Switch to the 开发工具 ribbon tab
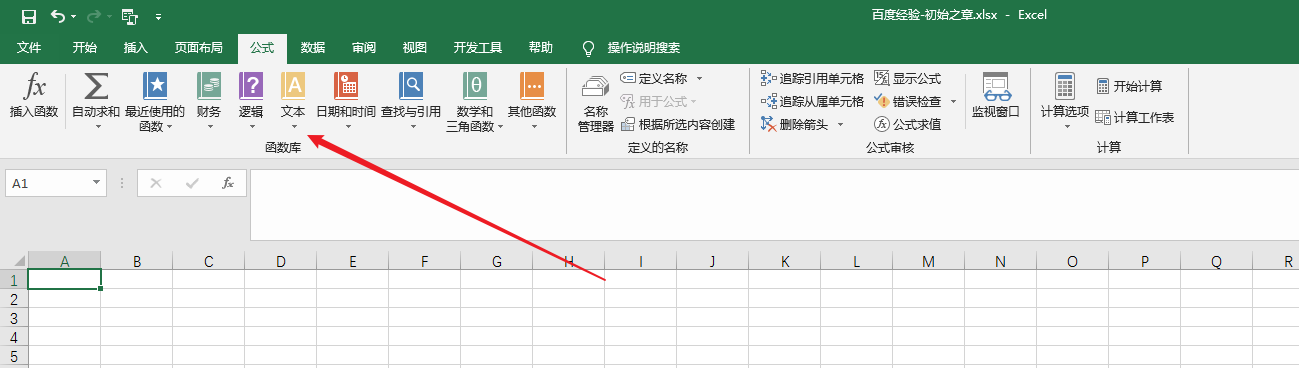 (478, 47)
